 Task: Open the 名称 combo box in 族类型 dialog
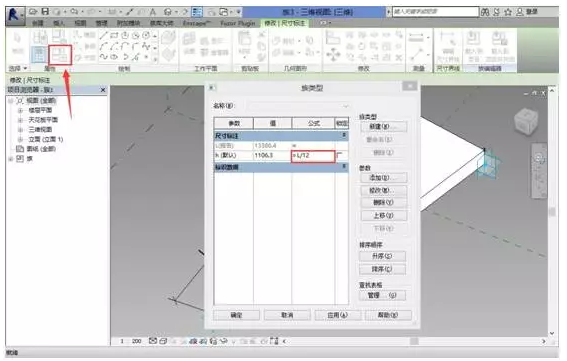(299, 106)
